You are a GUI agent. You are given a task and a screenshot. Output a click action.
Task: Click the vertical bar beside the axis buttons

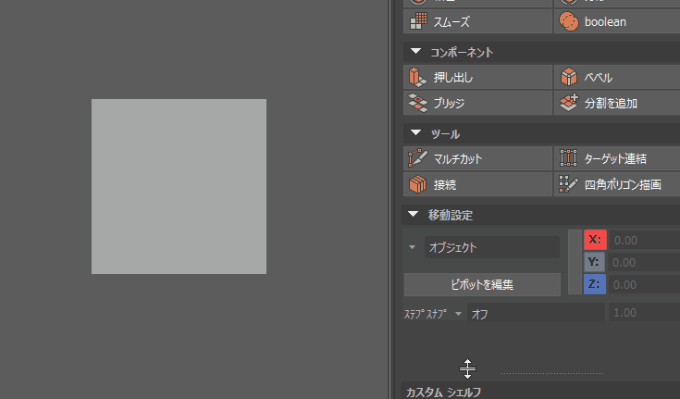point(575,262)
